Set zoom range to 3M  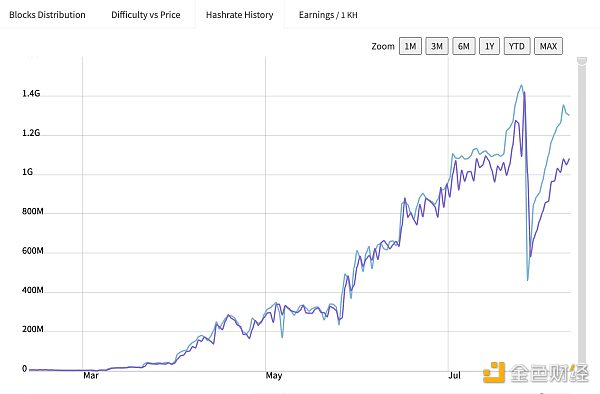(x=437, y=46)
